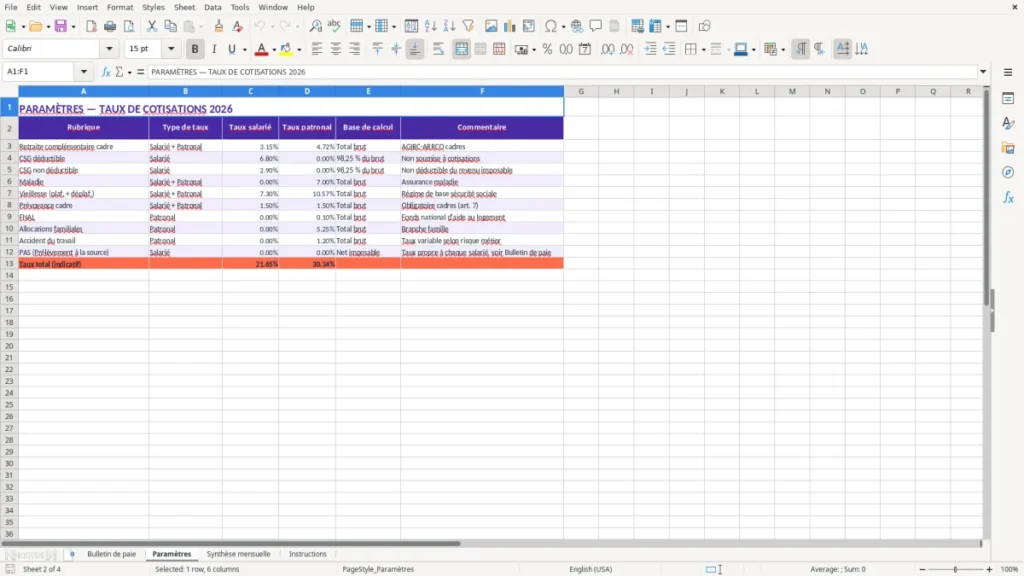Apply the red font color
The width and height of the screenshot is (1024, 576).
(x=261, y=49)
